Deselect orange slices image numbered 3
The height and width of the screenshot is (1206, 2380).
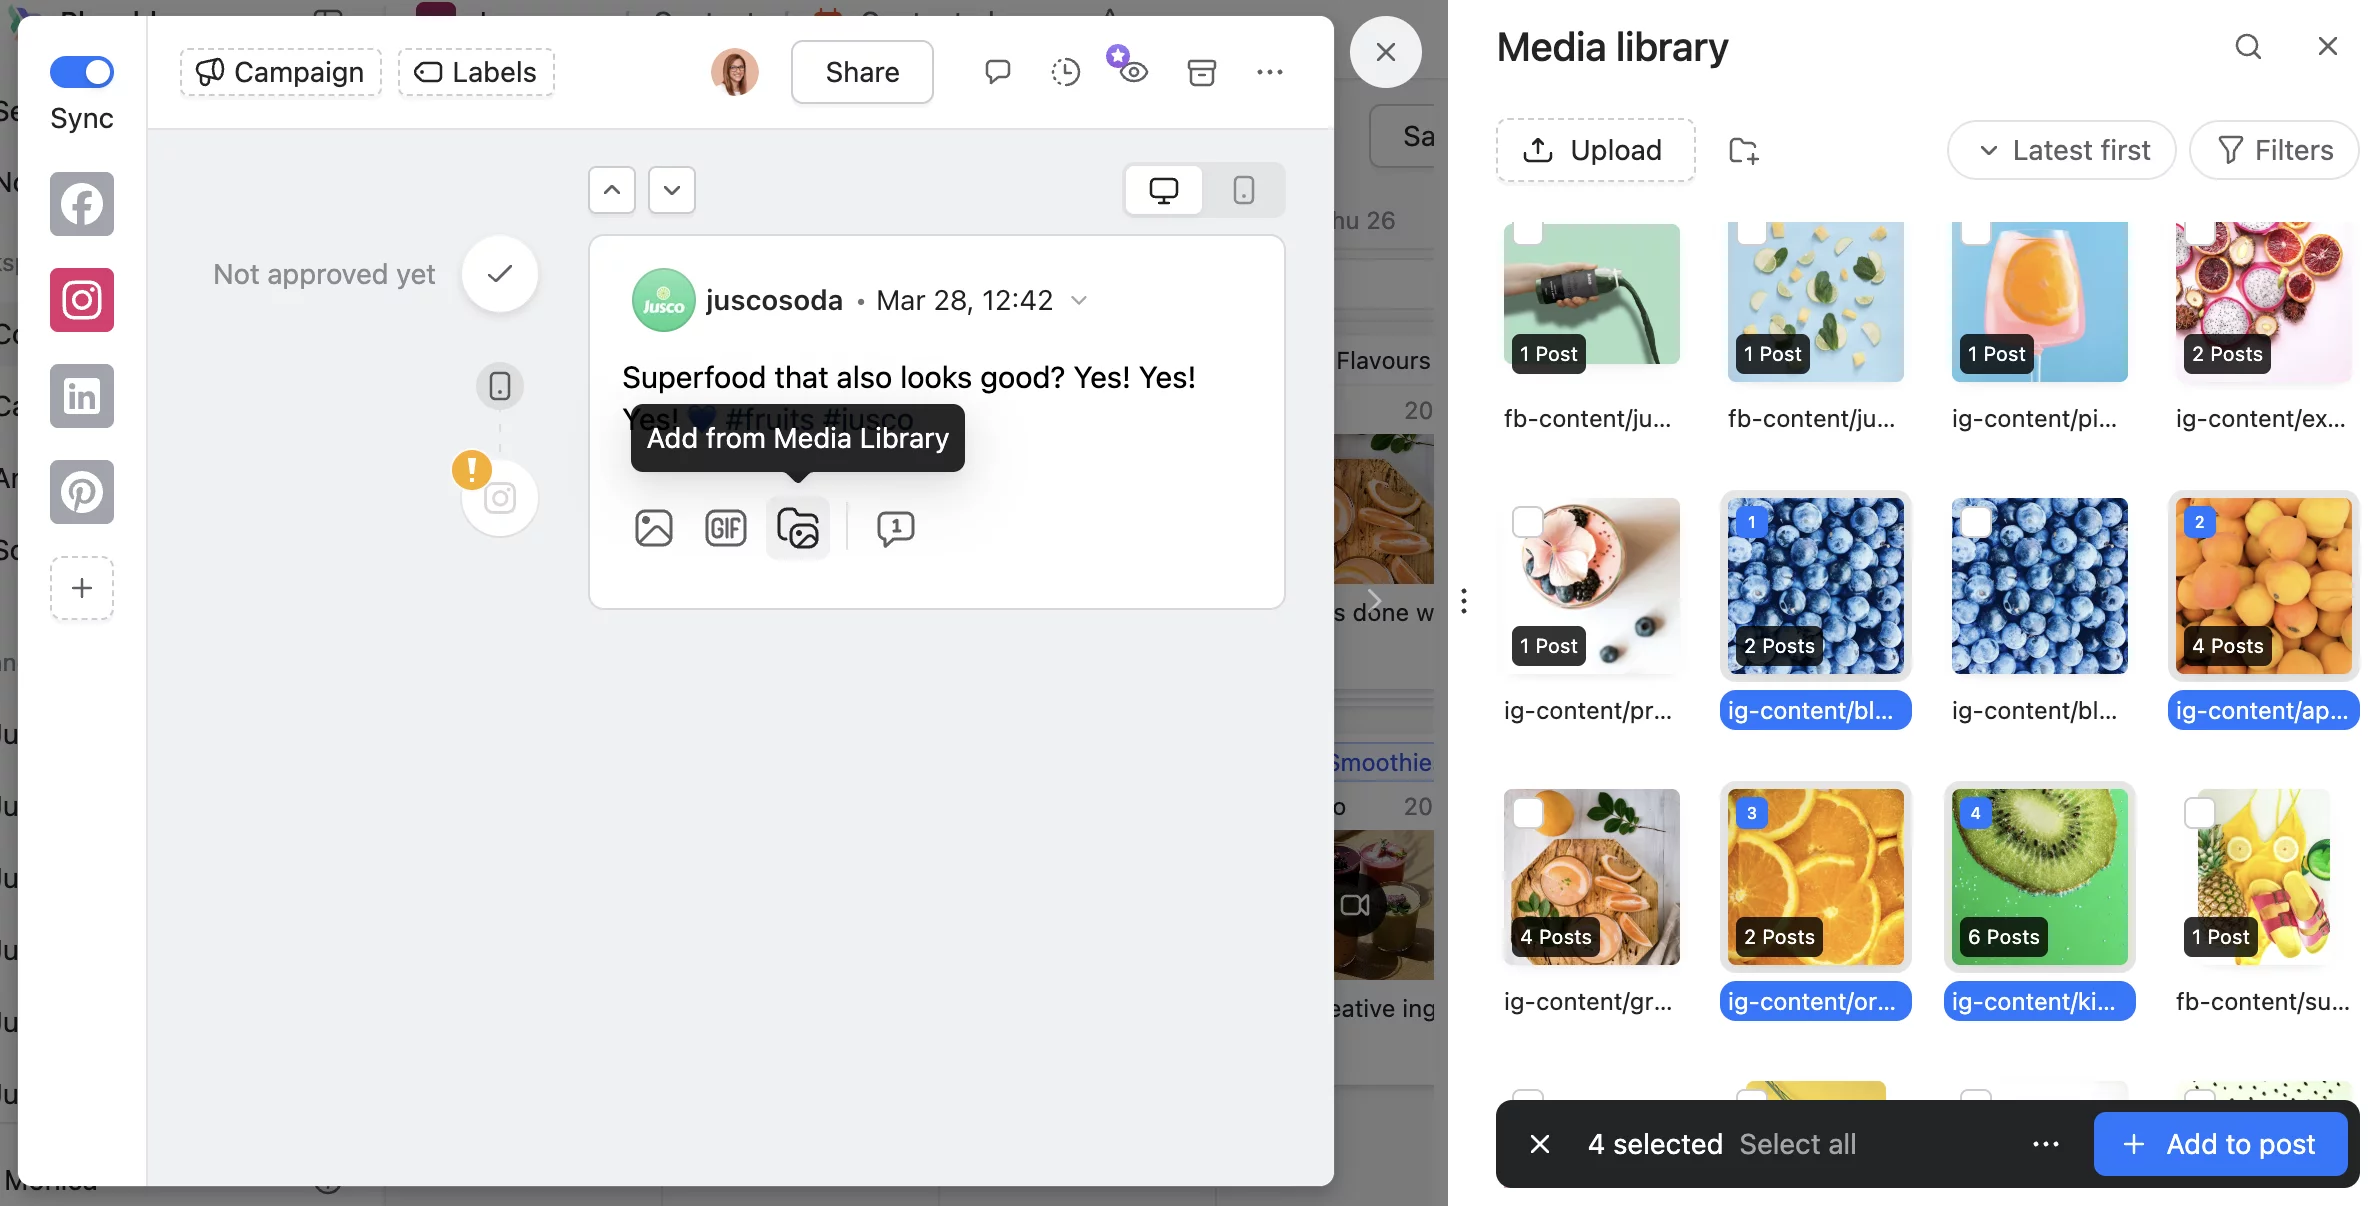pyautogui.click(x=1752, y=813)
